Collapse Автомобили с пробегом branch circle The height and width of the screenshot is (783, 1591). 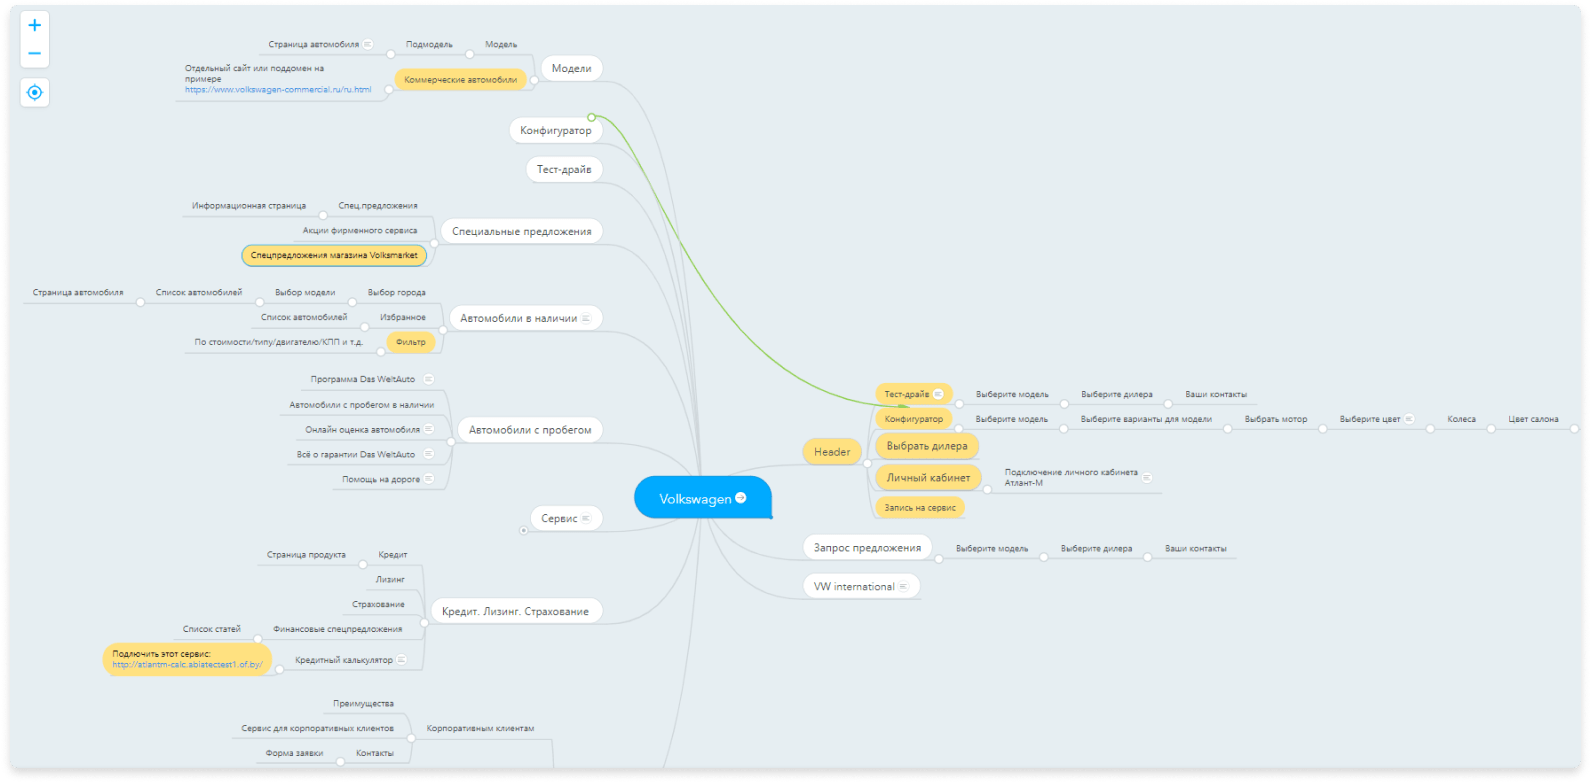[451, 441]
